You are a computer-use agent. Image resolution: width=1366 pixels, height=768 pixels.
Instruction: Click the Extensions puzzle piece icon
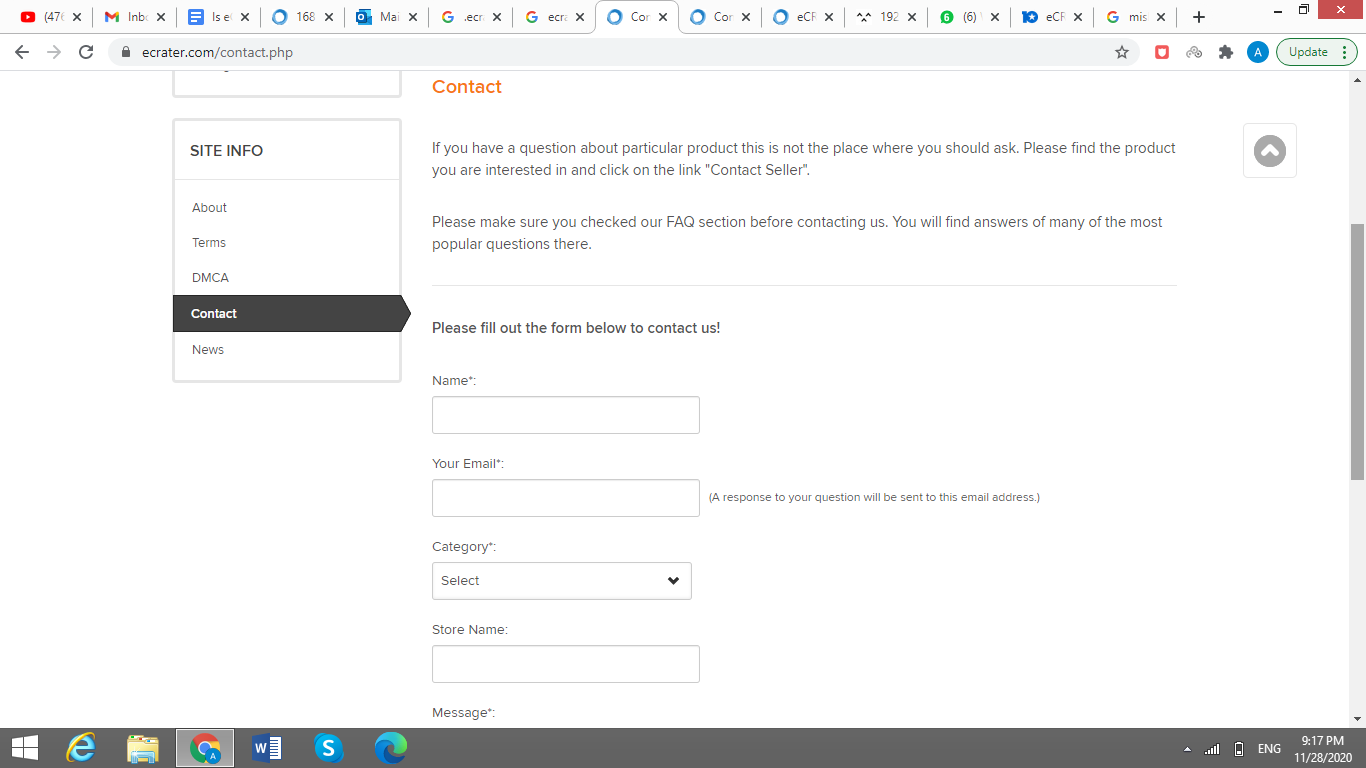1226,52
